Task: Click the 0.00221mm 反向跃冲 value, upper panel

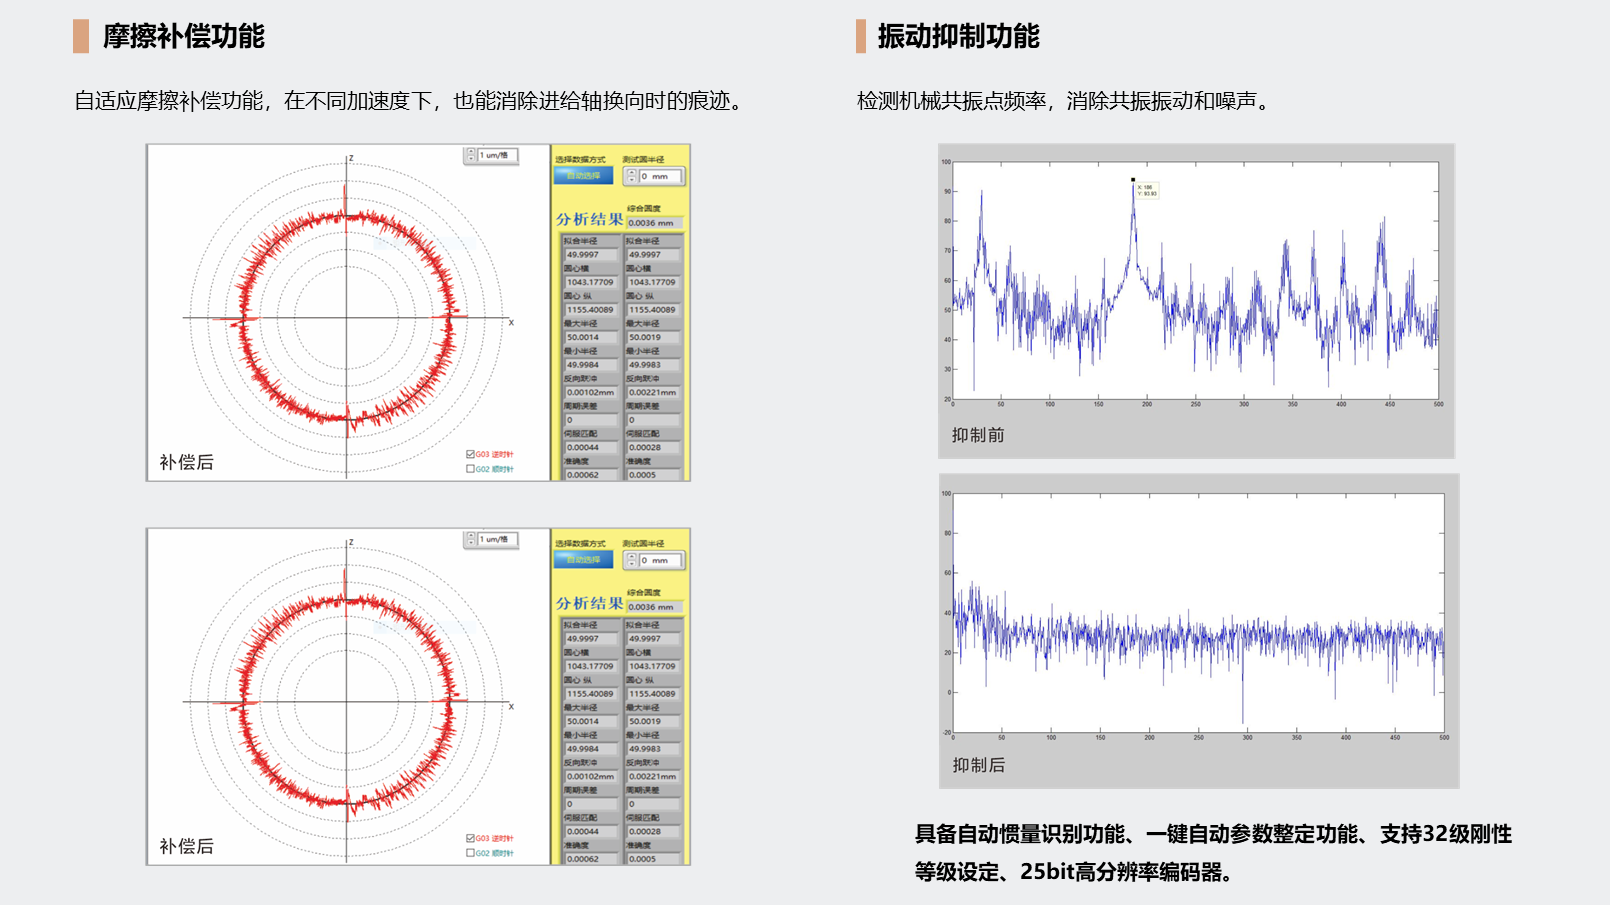Action: 653,392
